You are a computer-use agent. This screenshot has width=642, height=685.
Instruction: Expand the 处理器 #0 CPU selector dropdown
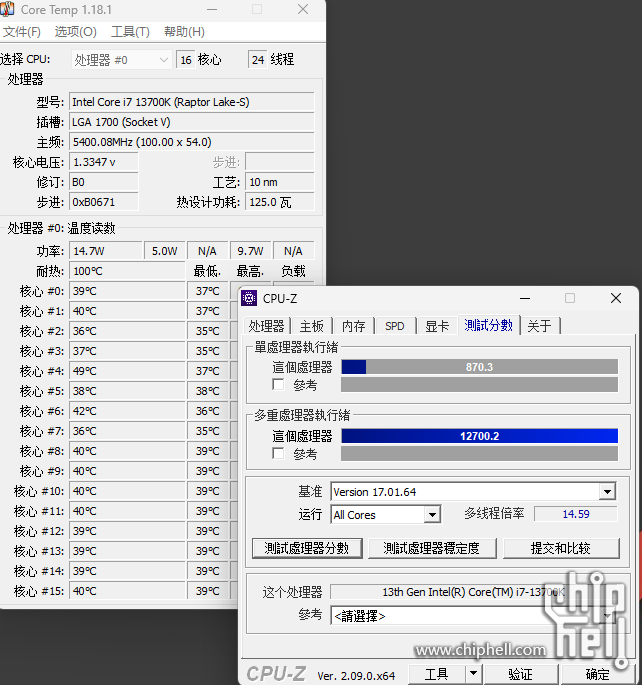tap(121, 60)
